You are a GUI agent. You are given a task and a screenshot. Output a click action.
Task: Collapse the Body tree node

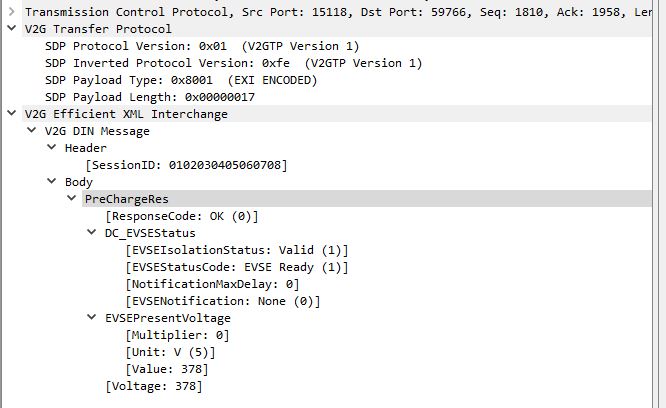pyautogui.click(x=51, y=182)
